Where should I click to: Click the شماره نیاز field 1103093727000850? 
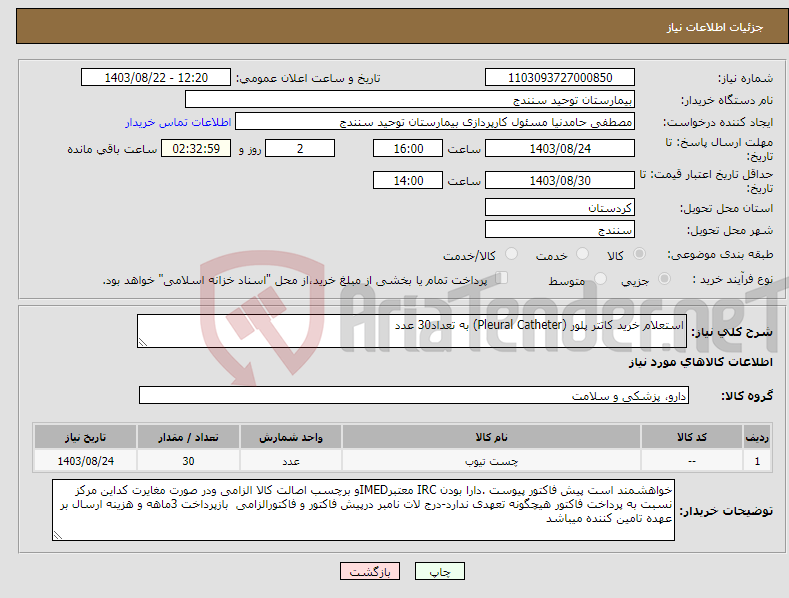coord(560,78)
